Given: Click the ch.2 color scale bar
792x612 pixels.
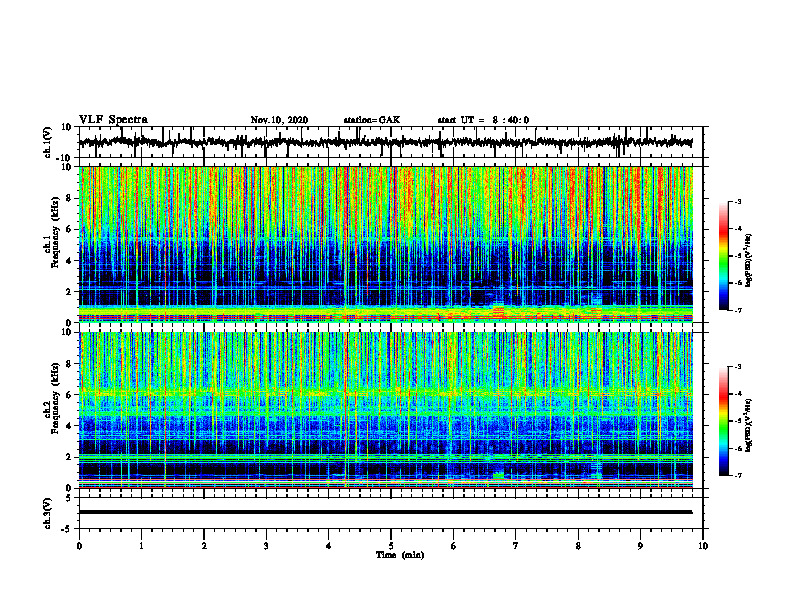Looking at the screenshot, I should (723, 421).
